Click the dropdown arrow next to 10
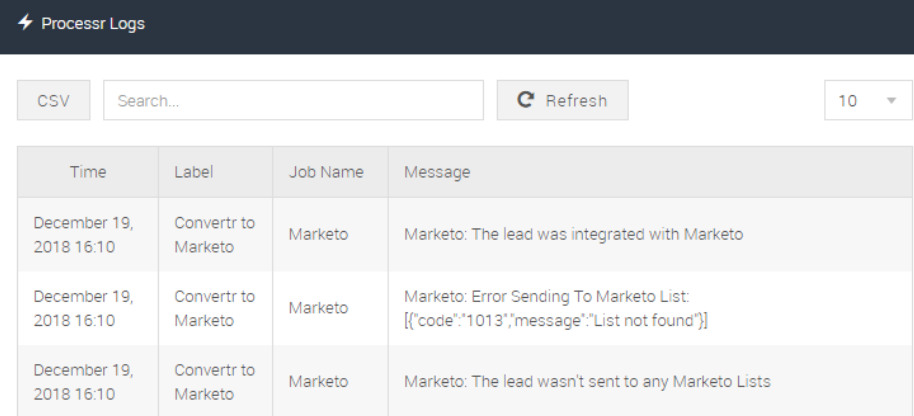This screenshot has width=914, height=416. [x=891, y=101]
